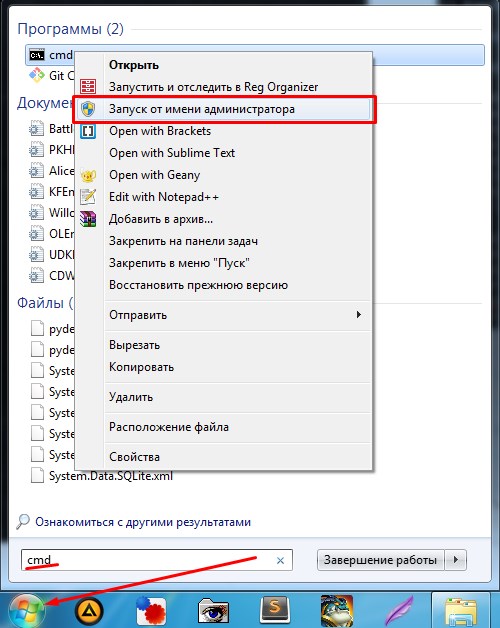Image resolution: width=500 pixels, height=628 pixels.
Task: Click the Программы (2) heading
Action: [x=71, y=29]
